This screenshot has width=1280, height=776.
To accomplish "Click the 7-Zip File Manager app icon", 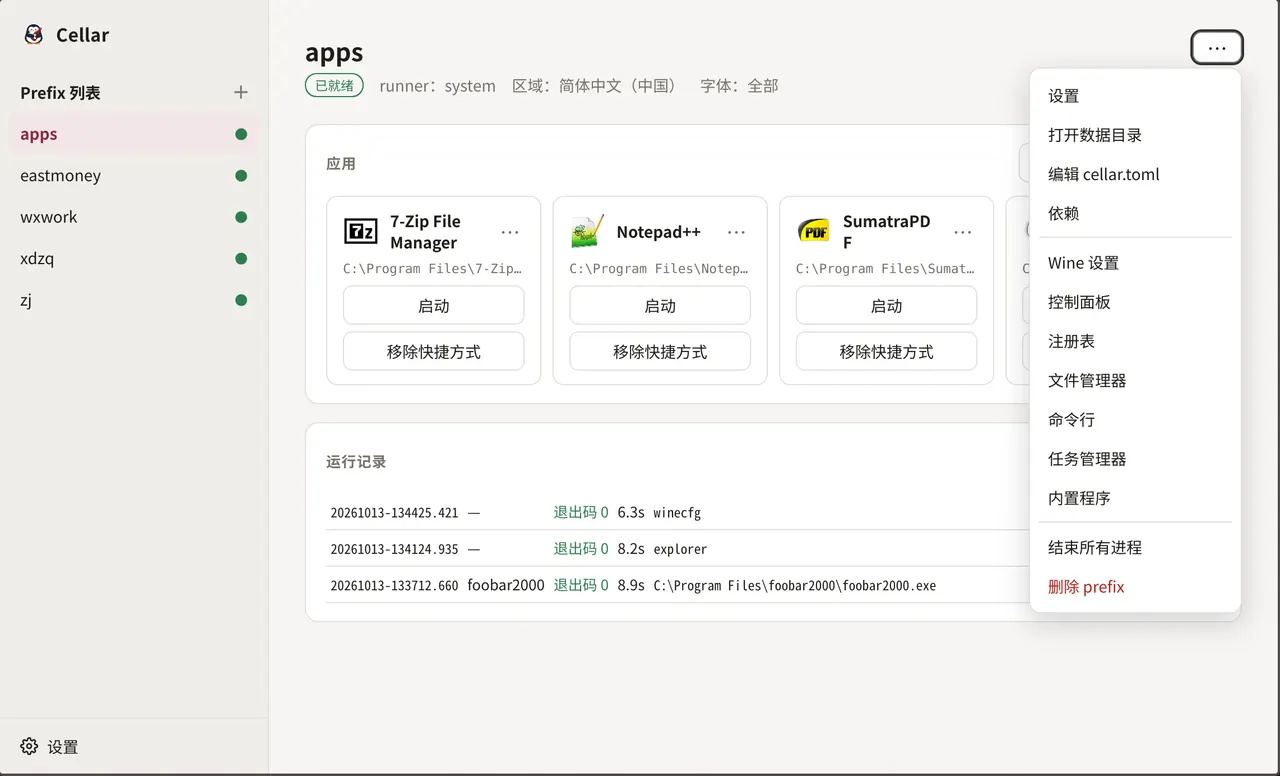I will [x=361, y=231].
